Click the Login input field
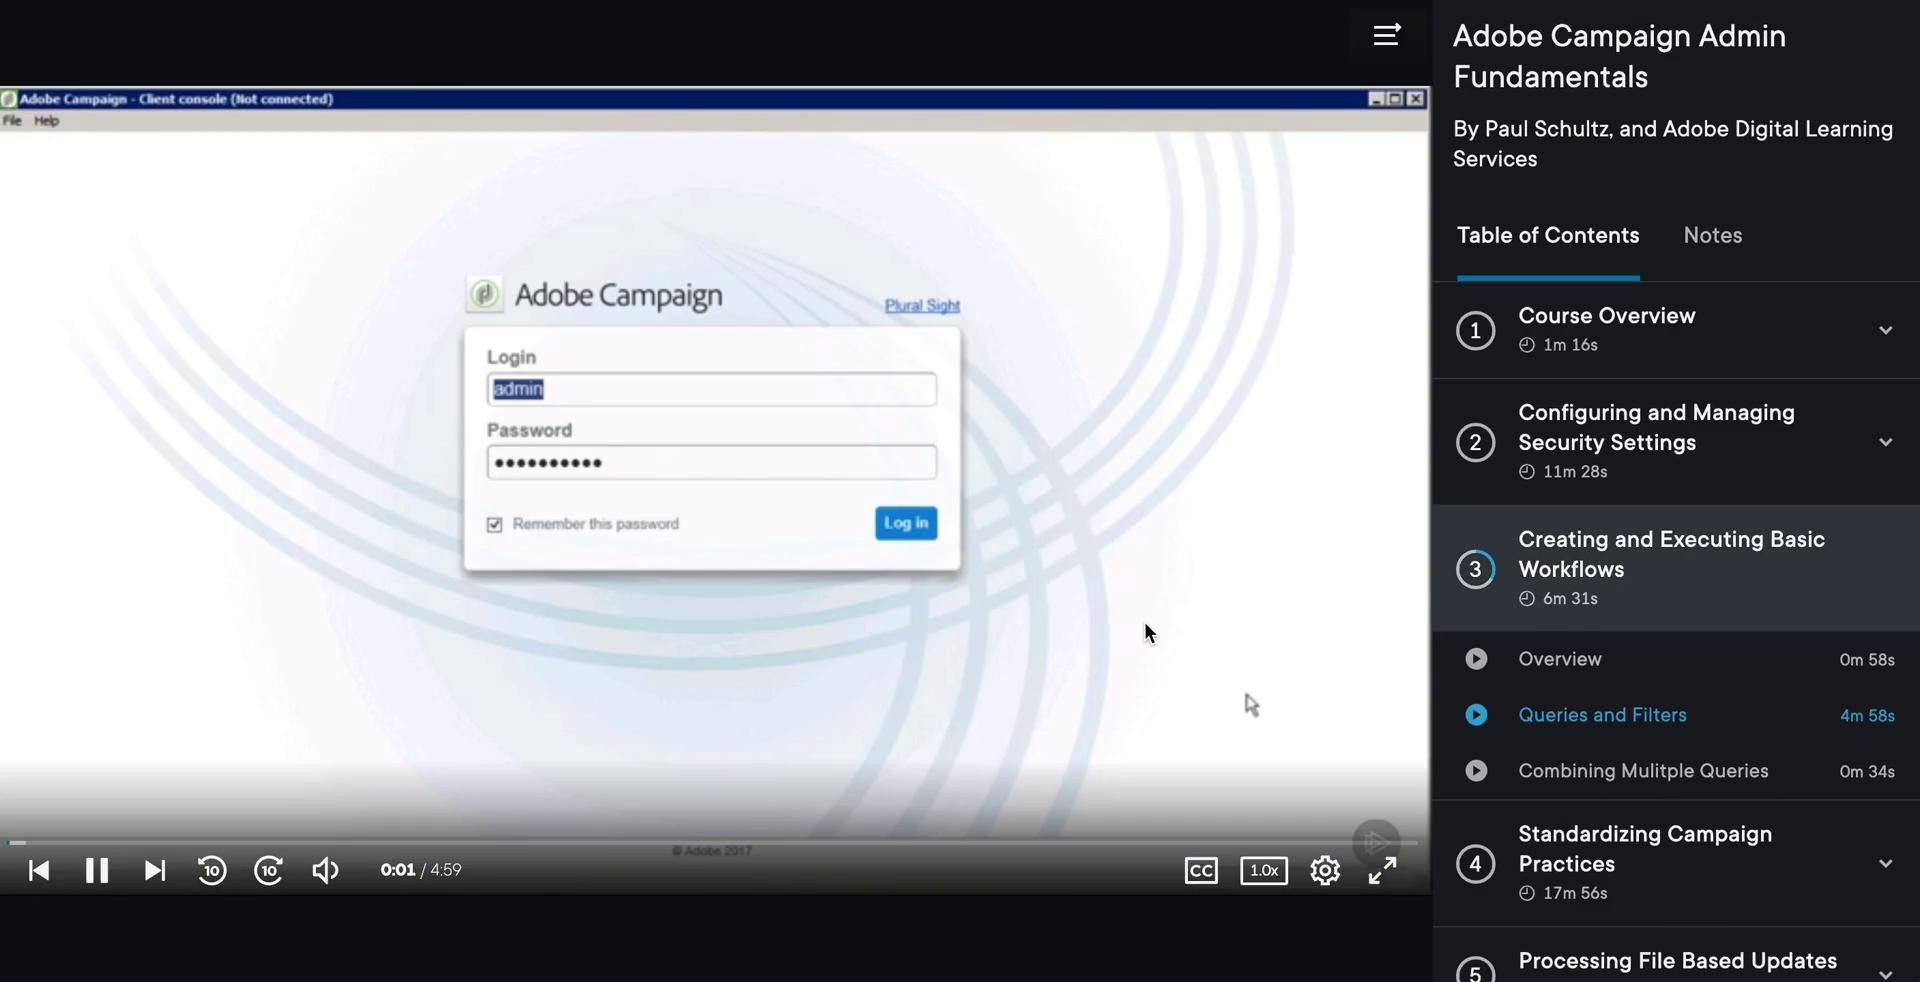The image size is (1920, 982). coord(711,389)
